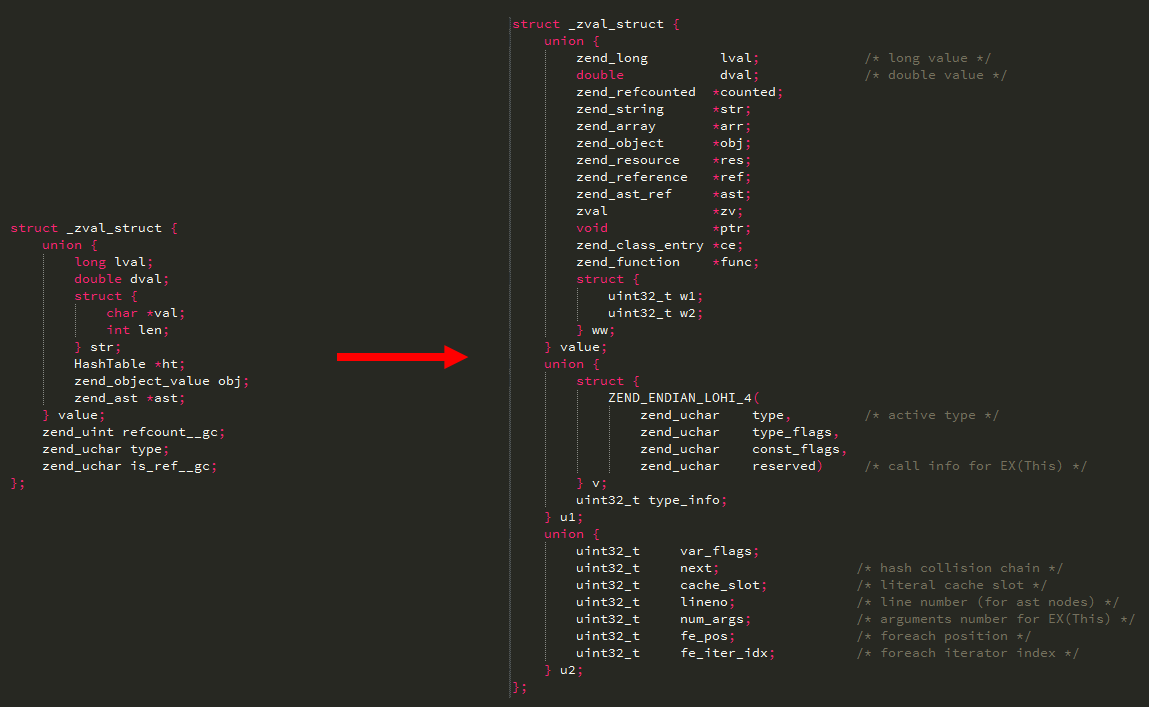Select the is_ref__gc member

pos(172,466)
